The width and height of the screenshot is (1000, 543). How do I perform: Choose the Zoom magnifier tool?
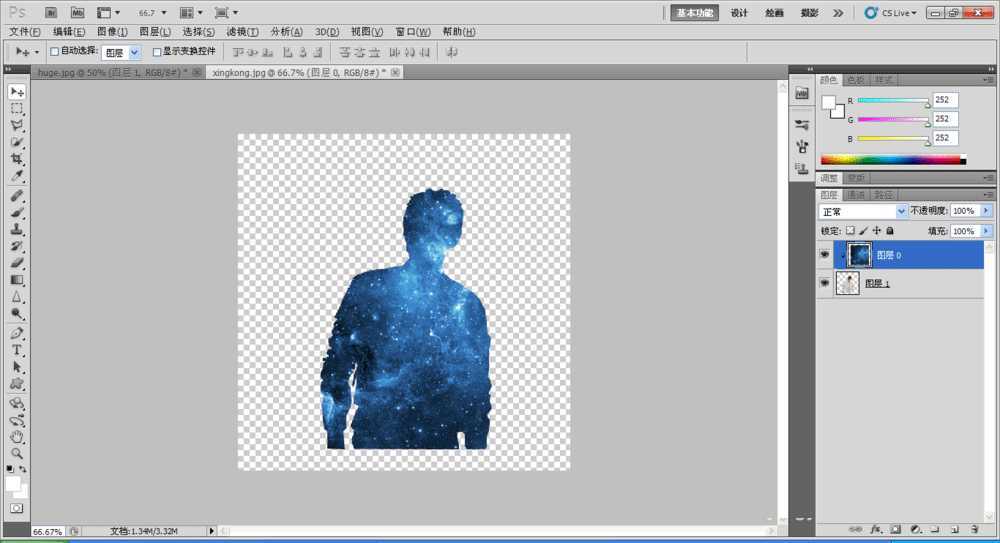tap(17, 453)
